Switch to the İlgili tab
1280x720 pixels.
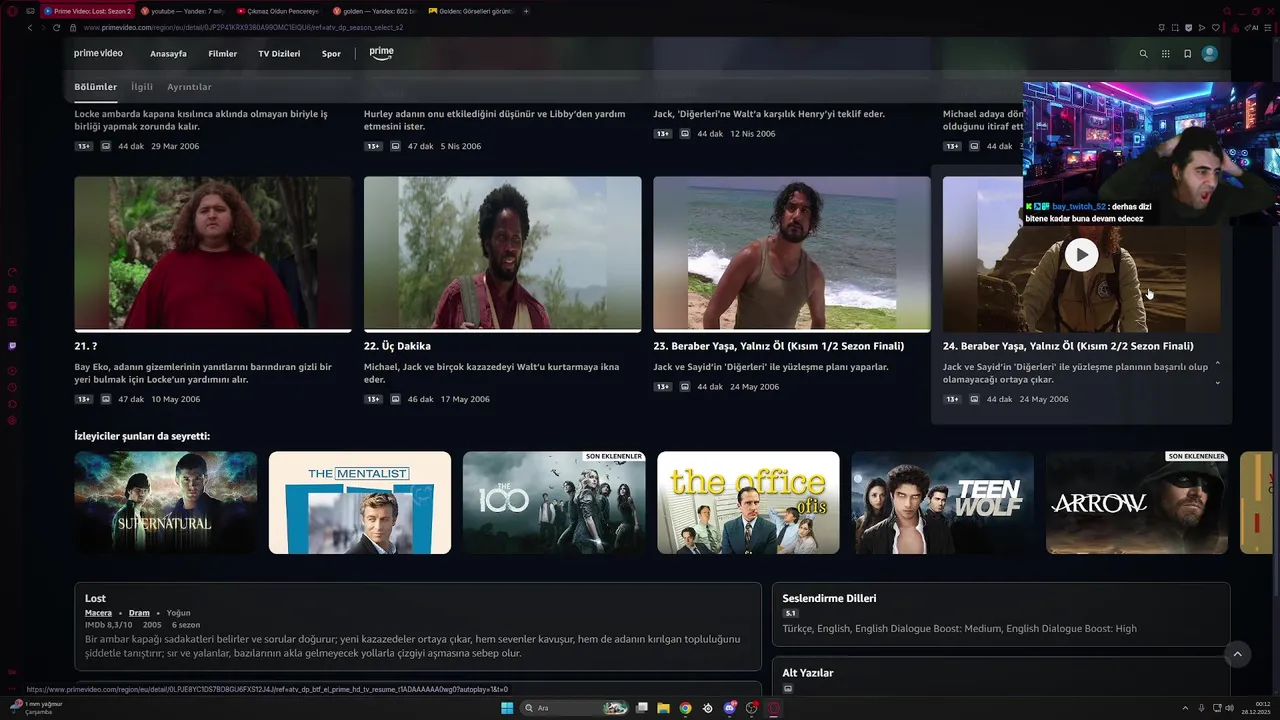pyautogui.click(x=142, y=87)
